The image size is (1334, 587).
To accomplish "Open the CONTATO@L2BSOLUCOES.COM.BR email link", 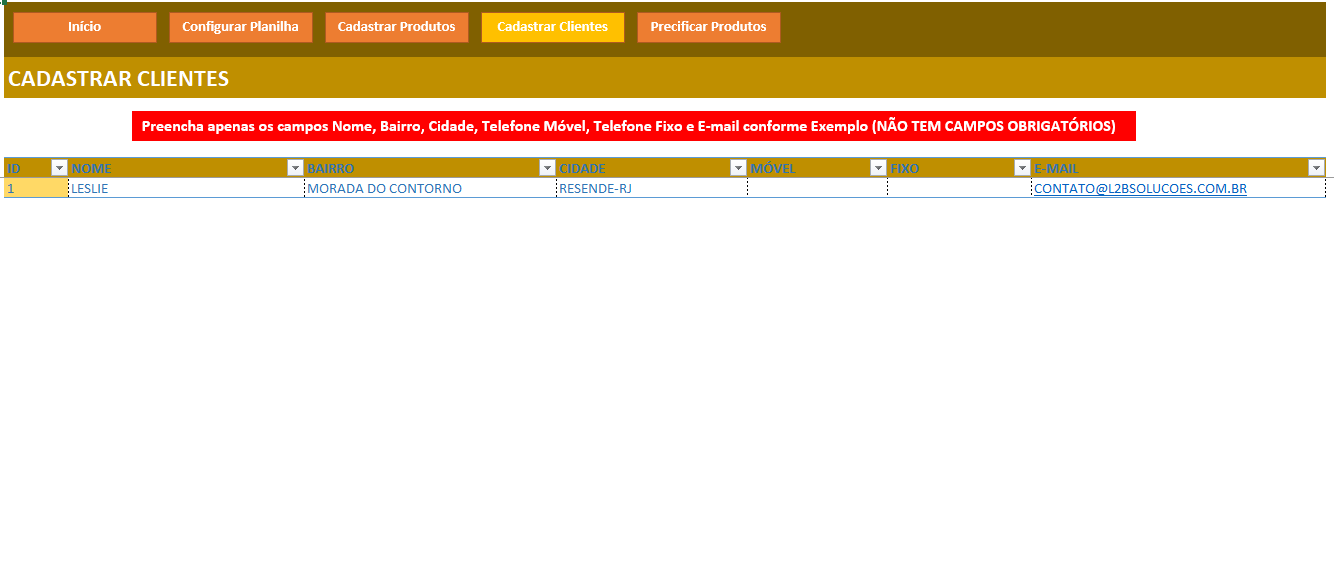I will (1140, 188).
